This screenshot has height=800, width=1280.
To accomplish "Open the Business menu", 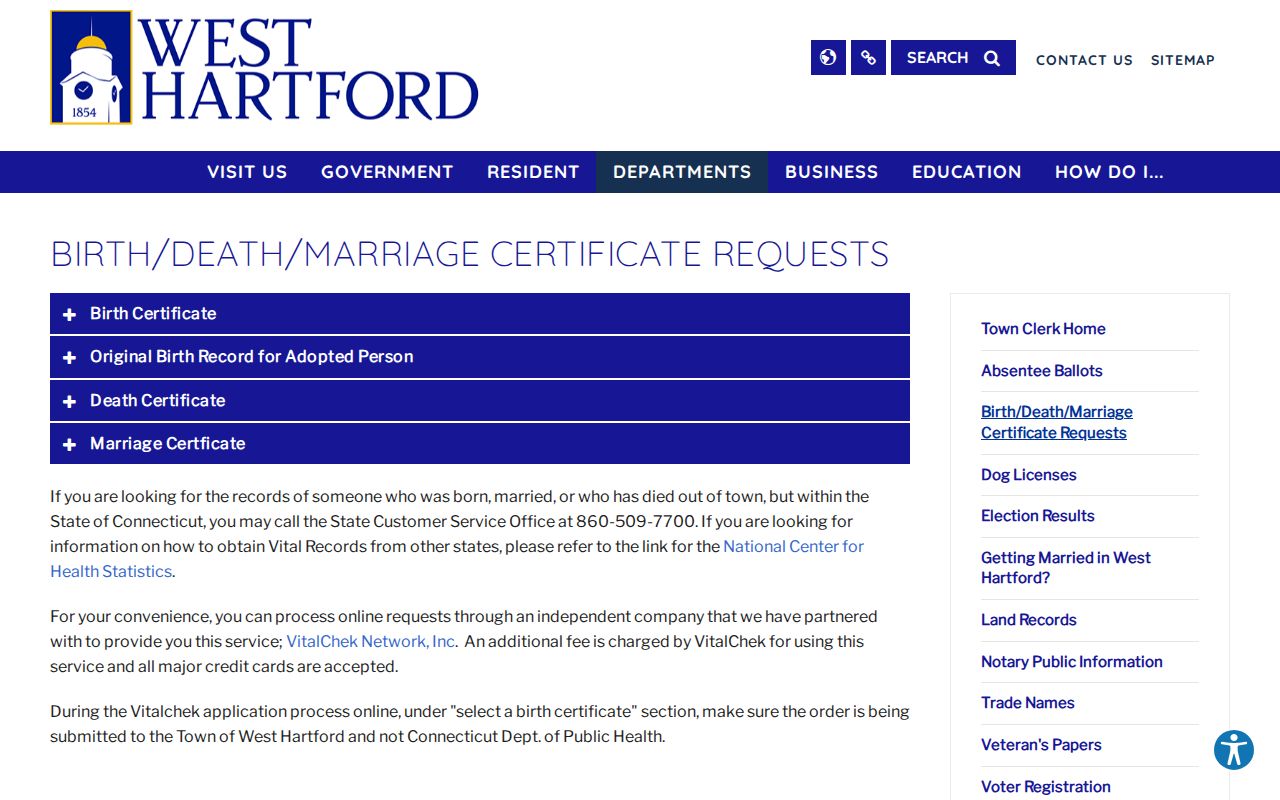I will [831, 172].
